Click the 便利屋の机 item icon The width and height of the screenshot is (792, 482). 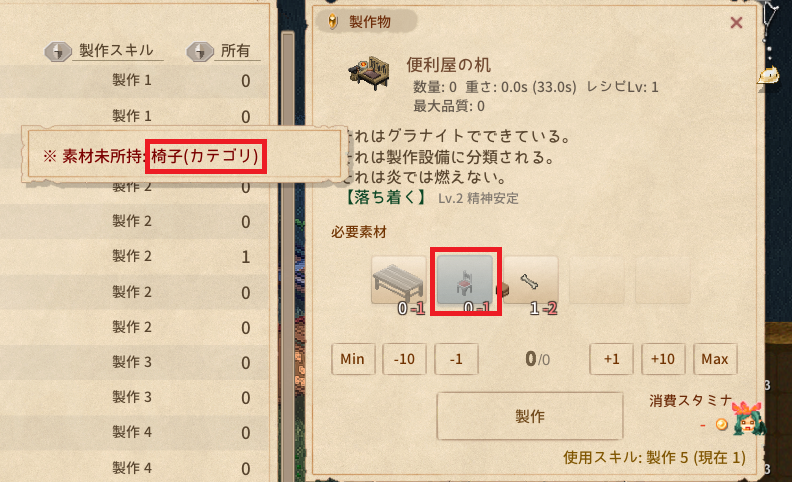point(370,74)
